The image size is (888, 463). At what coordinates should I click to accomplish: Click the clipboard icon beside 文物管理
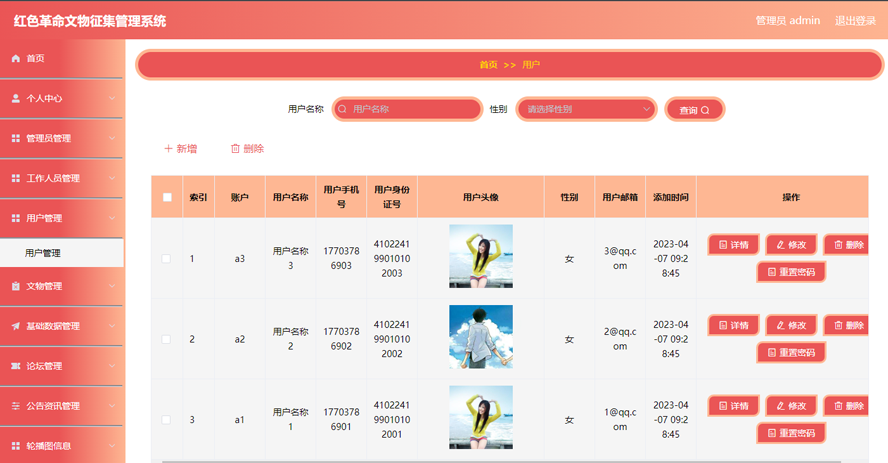[x=16, y=286]
